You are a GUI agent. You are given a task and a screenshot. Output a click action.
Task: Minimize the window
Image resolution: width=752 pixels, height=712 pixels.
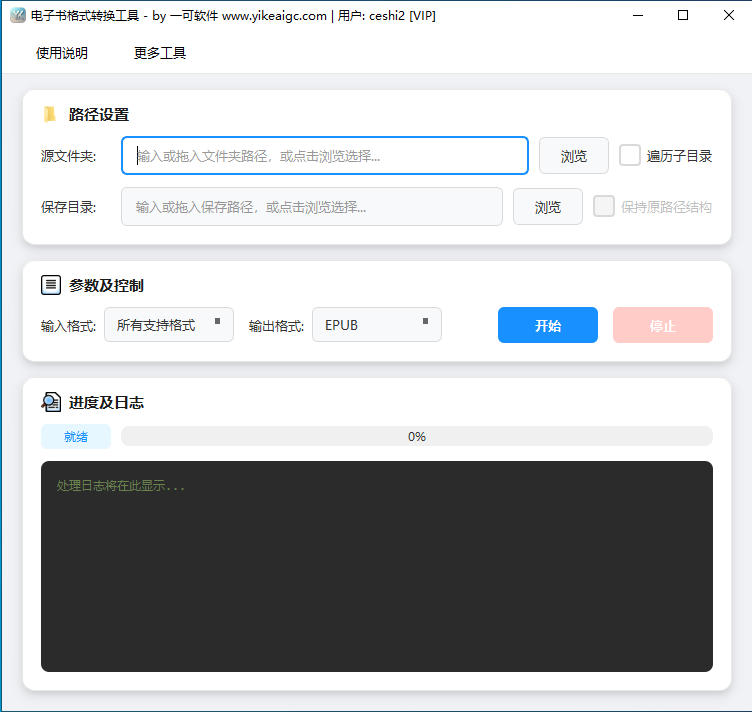click(x=638, y=15)
